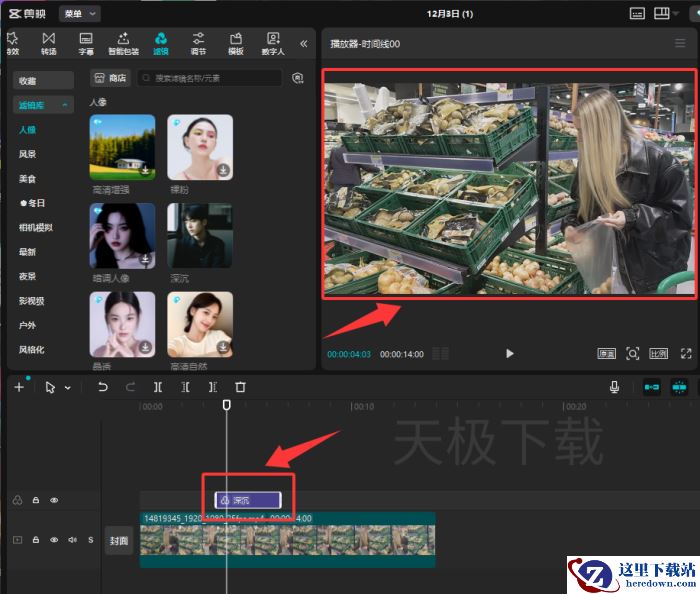The image size is (700, 594).
Task: Open the 调节 adjustment tab
Action: click(x=198, y=44)
